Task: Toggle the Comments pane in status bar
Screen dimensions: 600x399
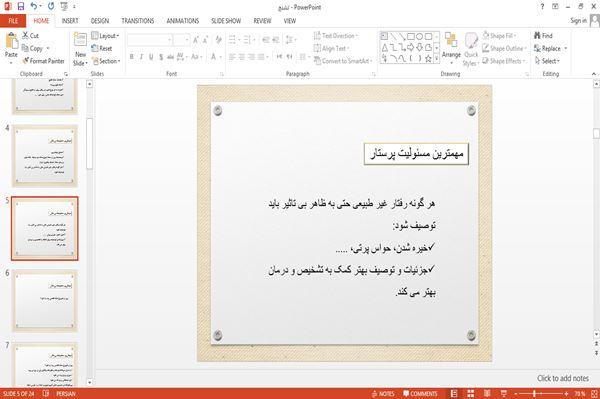Action: point(420,393)
